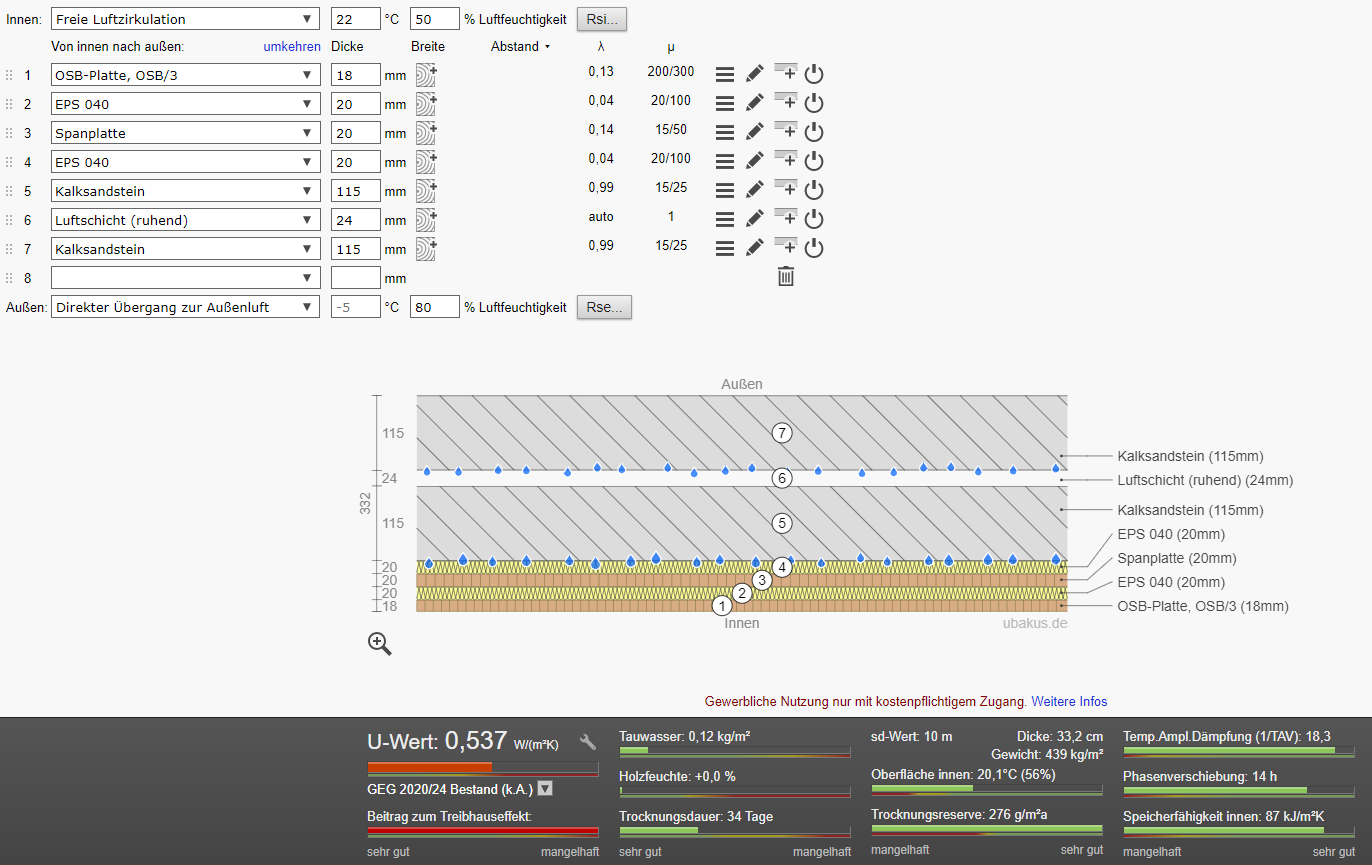Open the Abstand column dropdown
Viewport: 1372px width, 865px height.
(520, 46)
